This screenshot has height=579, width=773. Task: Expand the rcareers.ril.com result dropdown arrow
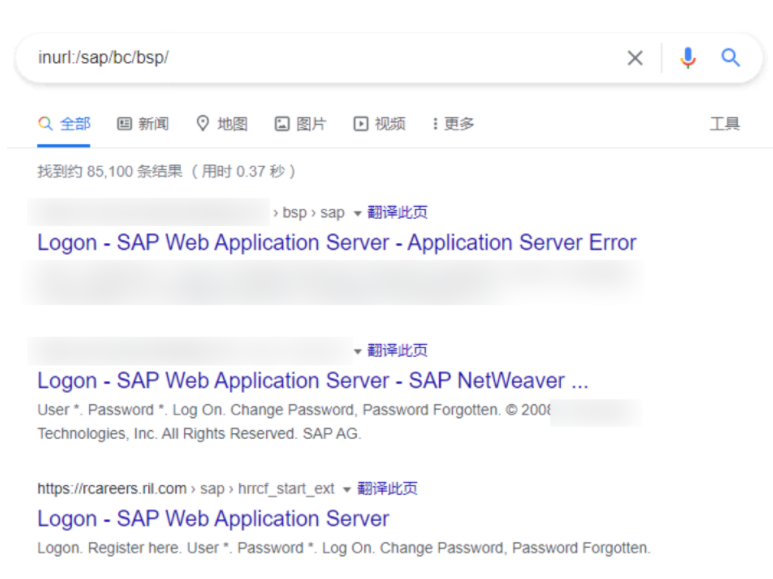(347, 489)
